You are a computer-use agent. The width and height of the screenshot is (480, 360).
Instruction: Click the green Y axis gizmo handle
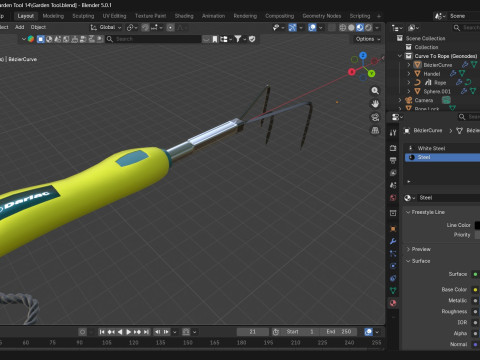tap(371, 73)
